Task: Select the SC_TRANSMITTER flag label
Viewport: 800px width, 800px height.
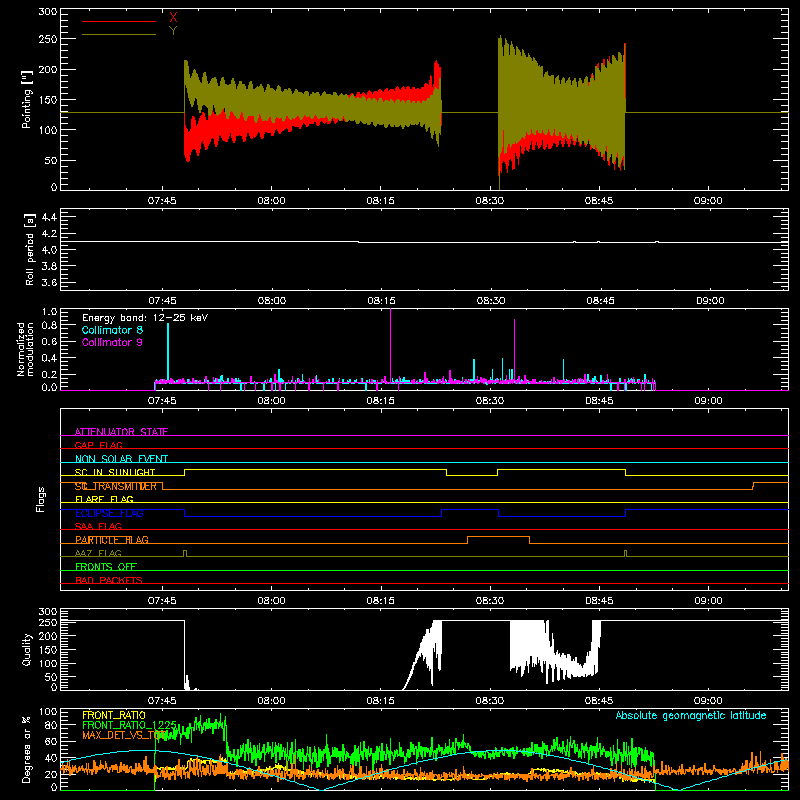Action: (116, 486)
